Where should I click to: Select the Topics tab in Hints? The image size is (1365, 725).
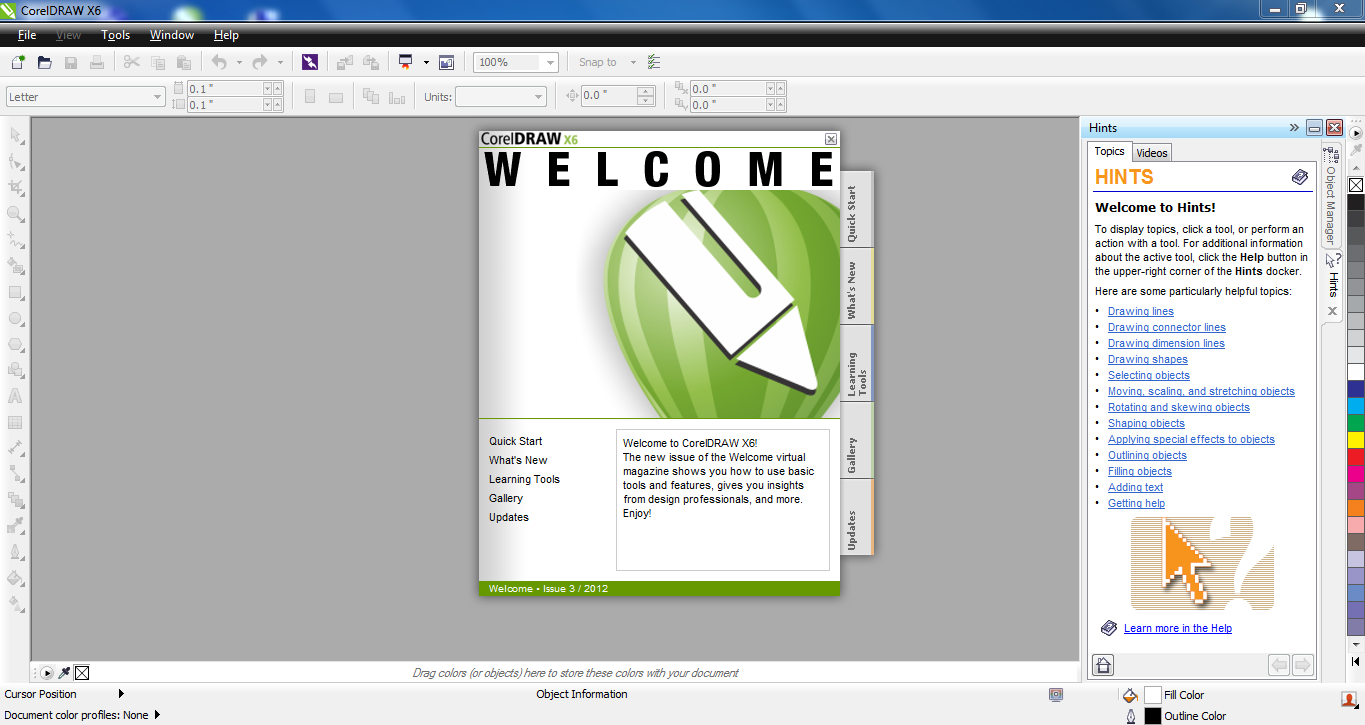tap(1109, 152)
